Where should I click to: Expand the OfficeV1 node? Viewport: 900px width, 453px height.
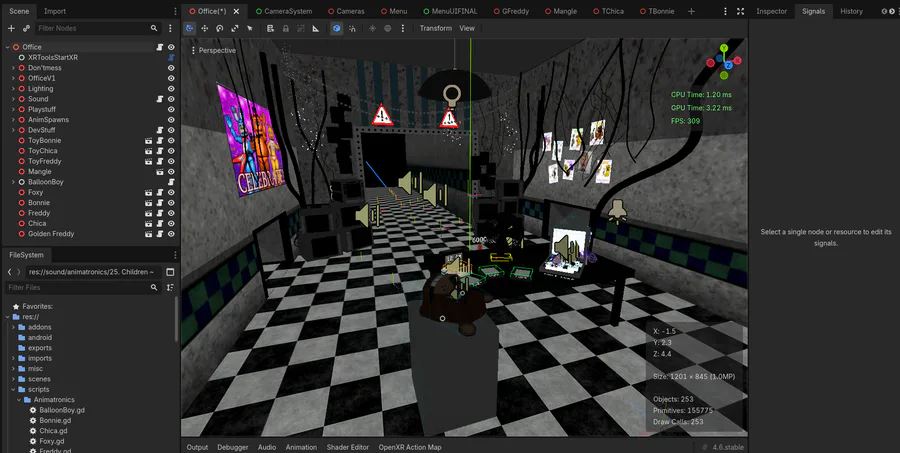(13, 78)
